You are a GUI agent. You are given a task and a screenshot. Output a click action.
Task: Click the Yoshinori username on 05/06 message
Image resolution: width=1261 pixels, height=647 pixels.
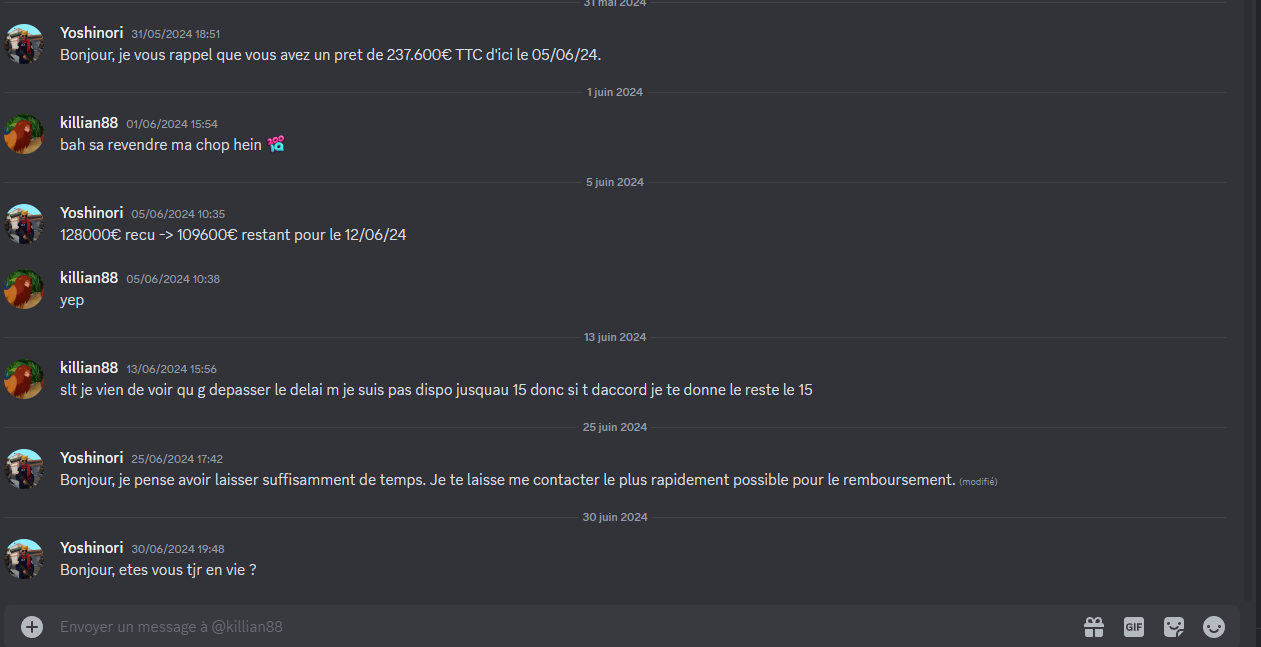(91, 213)
